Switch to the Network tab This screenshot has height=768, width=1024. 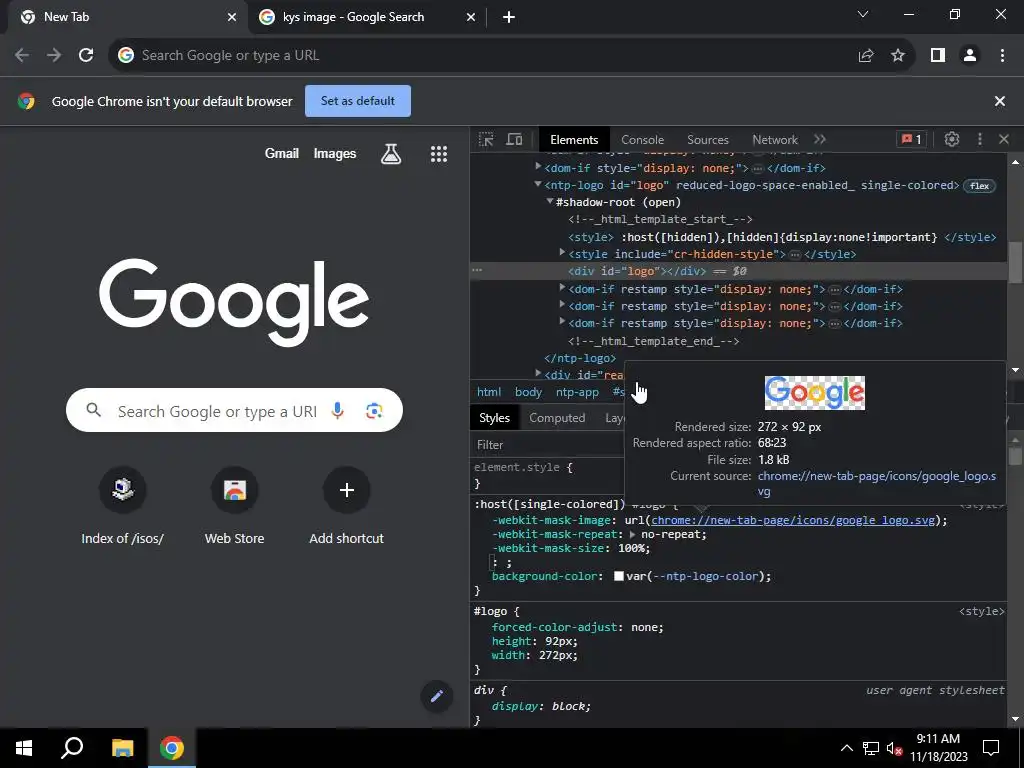click(775, 139)
